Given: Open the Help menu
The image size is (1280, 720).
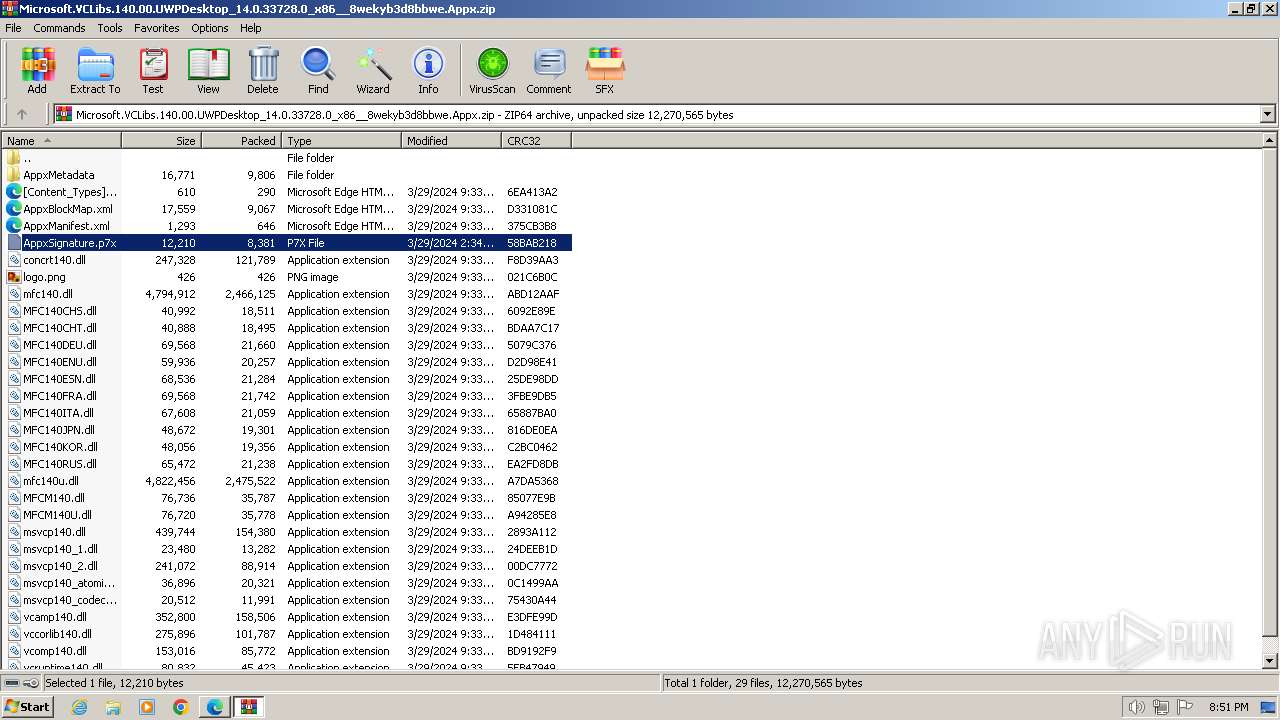Looking at the screenshot, I should pyautogui.click(x=251, y=28).
